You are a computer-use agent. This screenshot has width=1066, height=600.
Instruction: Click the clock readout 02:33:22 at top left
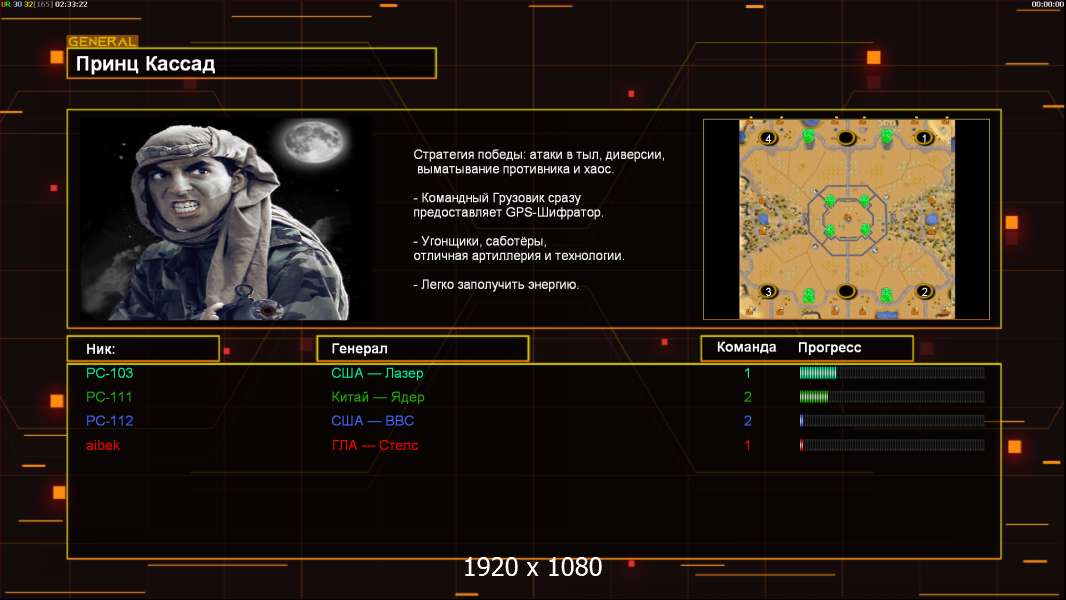click(71, 4)
